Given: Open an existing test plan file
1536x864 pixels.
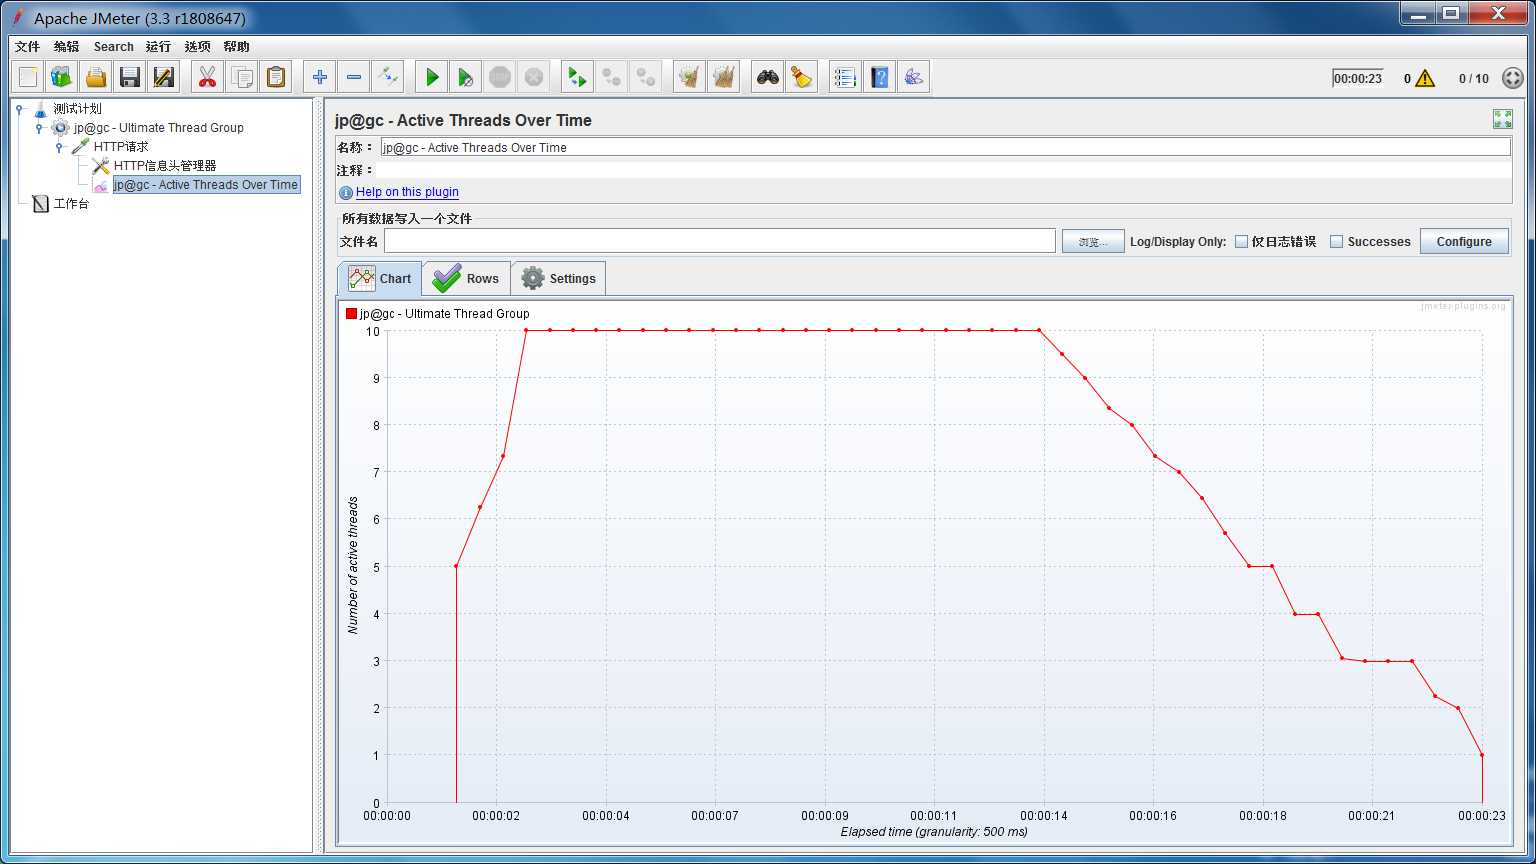Looking at the screenshot, I should pos(96,77).
